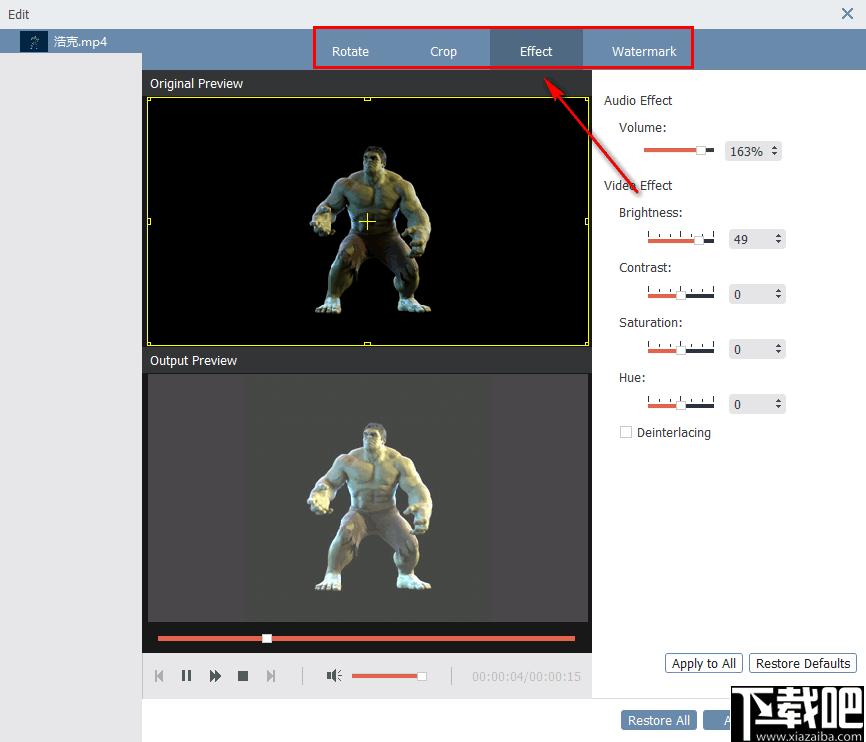Click the Restore Defaults button
The height and width of the screenshot is (742, 866).
point(802,663)
